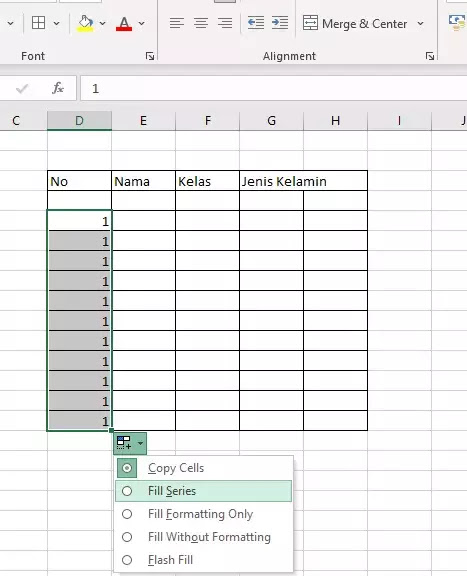Choose Flash Fill option

click(204, 560)
